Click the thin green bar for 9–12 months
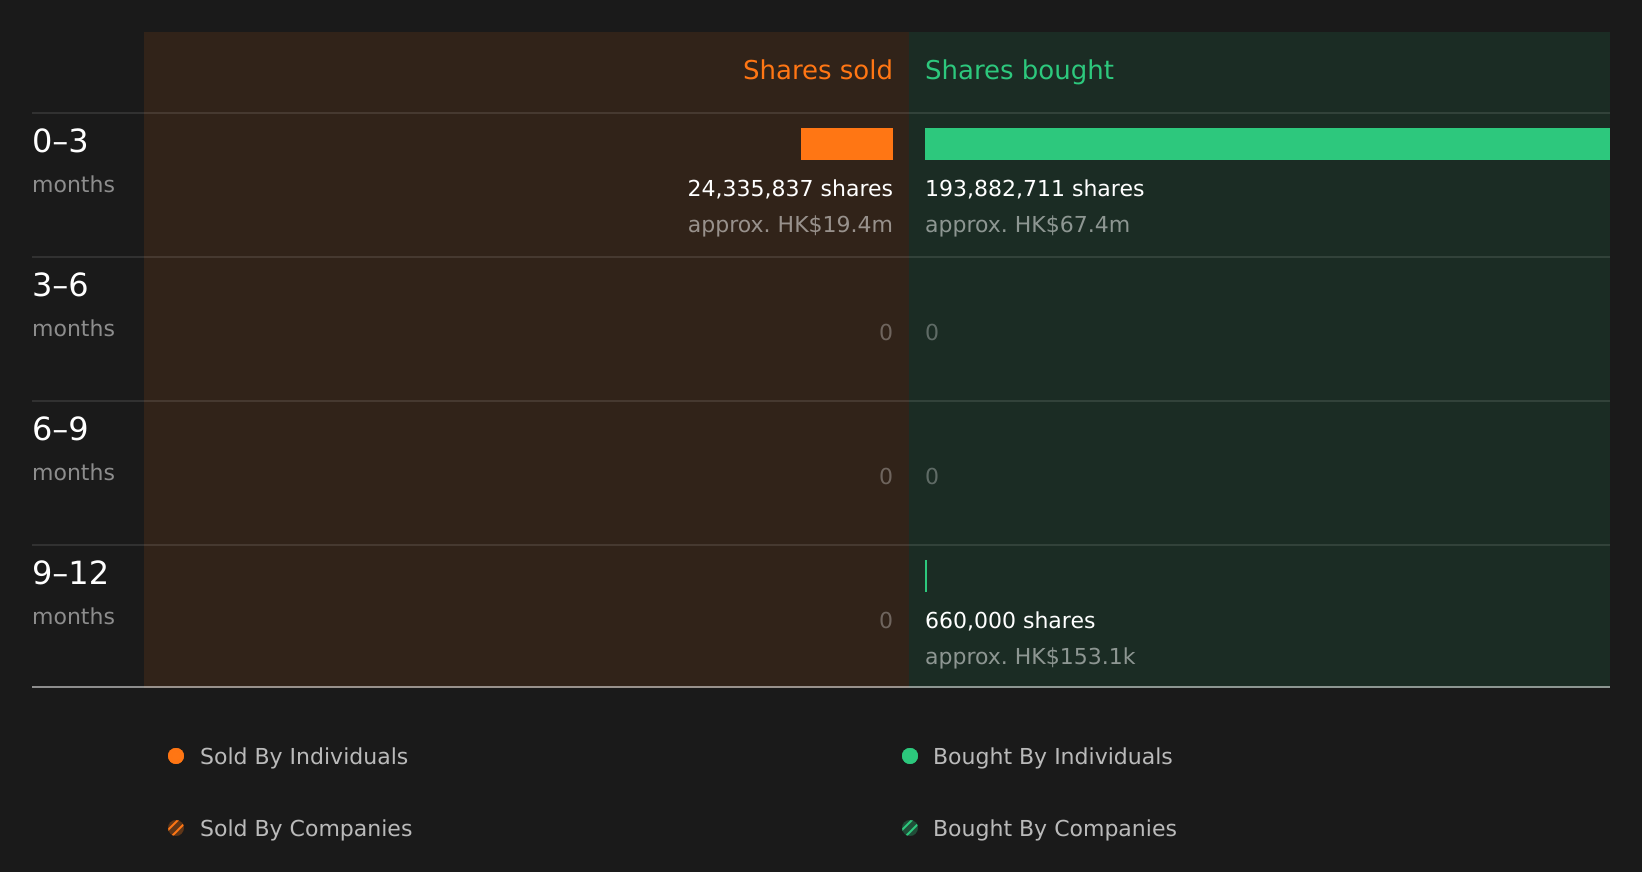 click(x=926, y=576)
